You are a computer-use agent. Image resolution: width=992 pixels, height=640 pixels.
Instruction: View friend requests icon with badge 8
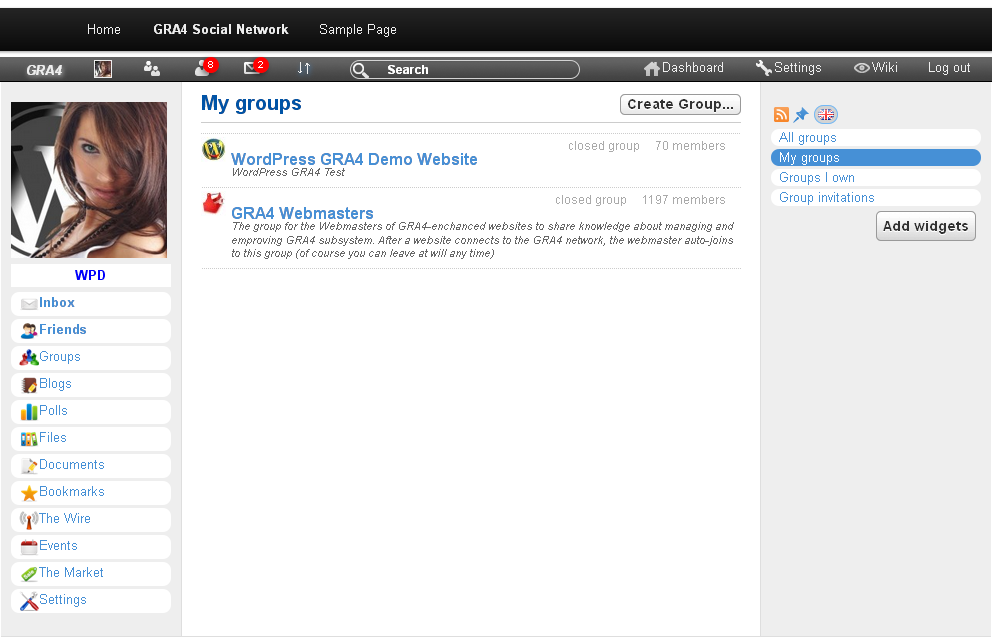tap(205, 67)
